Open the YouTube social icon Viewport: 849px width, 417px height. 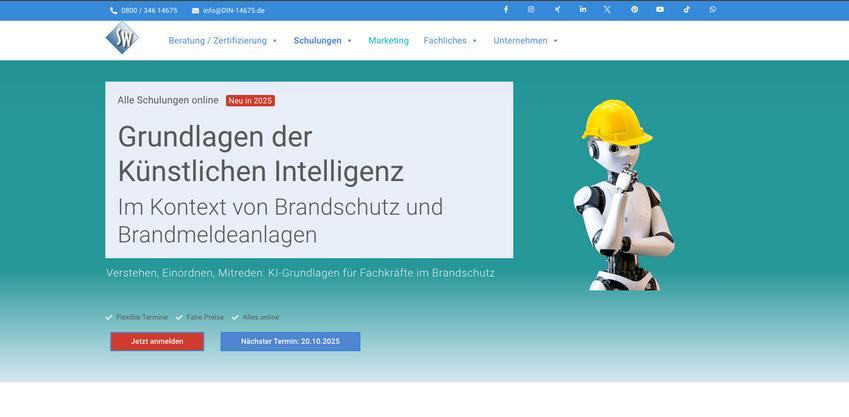coord(659,10)
